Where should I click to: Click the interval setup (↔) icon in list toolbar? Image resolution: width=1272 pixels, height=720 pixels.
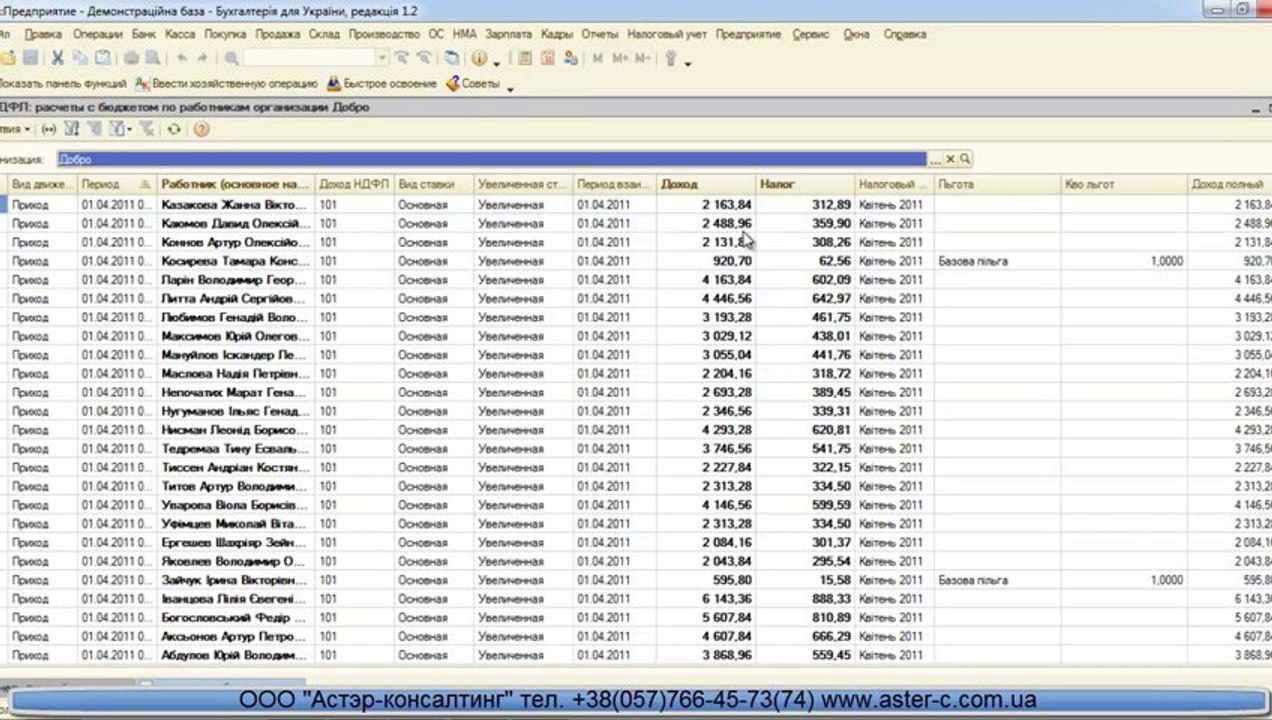(x=49, y=129)
